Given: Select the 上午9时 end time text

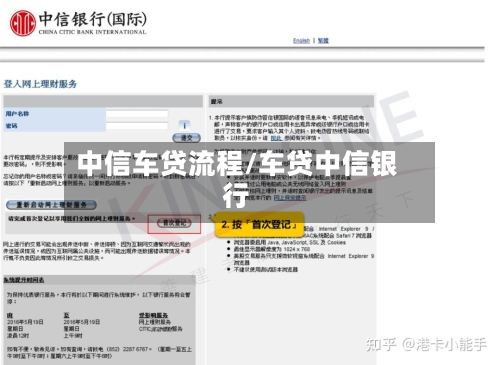Looking at the screenshot, I should [x=73, y=336].
